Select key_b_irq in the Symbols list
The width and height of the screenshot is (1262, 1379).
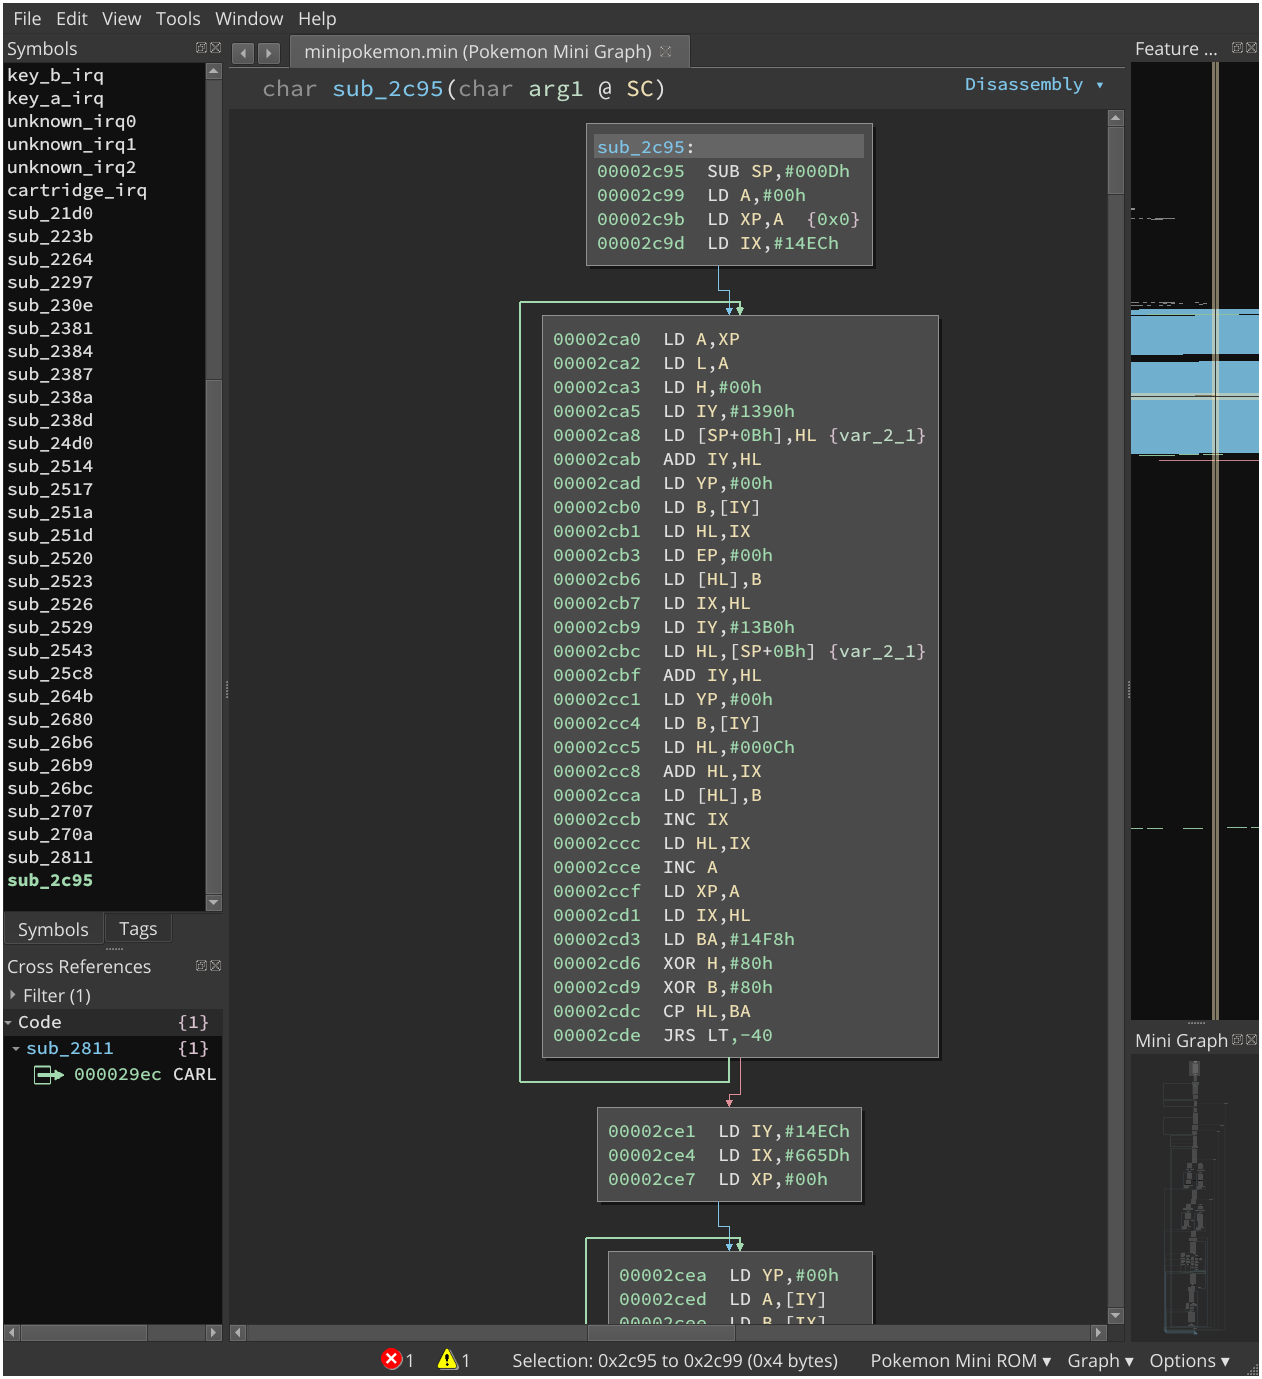55,76
